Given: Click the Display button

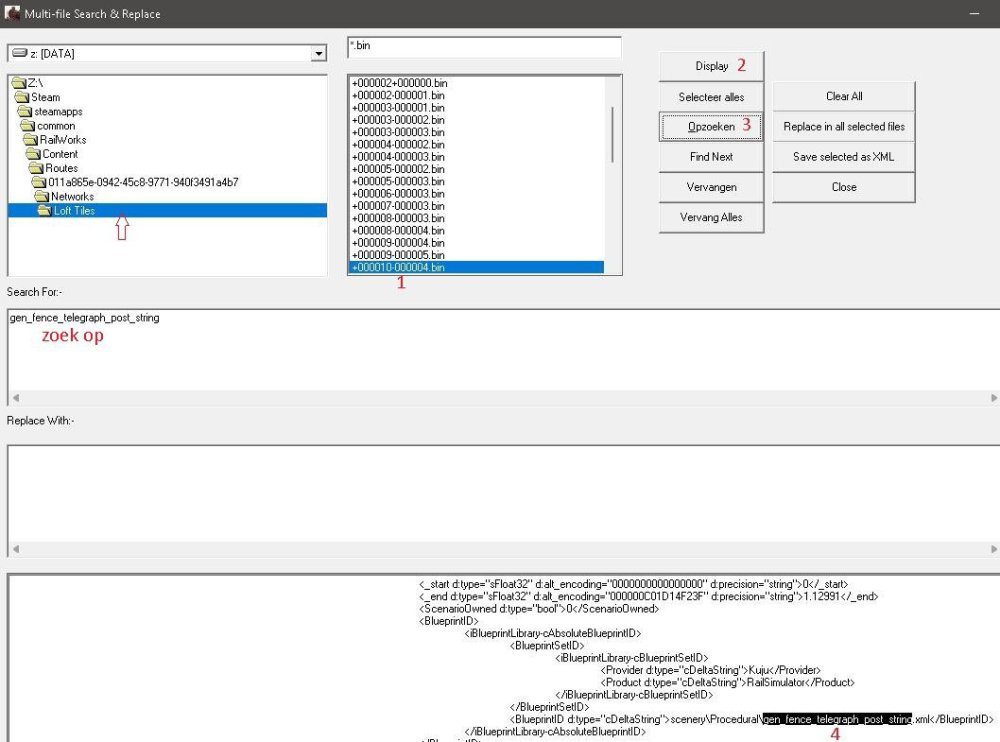Looking at the screenshot, I should [x=711, y=66].
